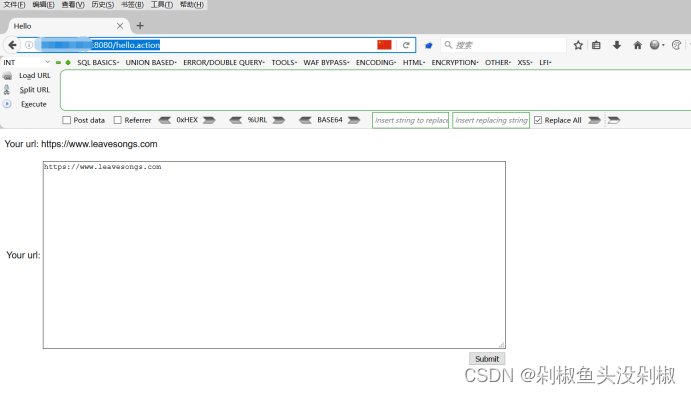Screen dimensions: 691x394
Task: Open the 历史(S) menu
Action: (x=102, y=5)
